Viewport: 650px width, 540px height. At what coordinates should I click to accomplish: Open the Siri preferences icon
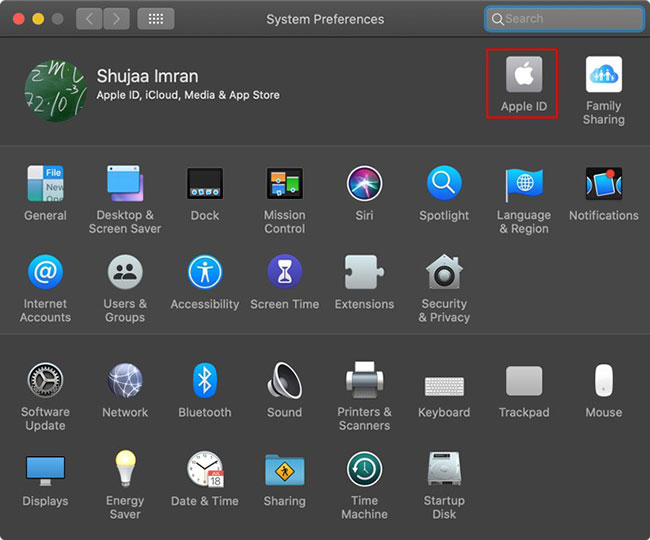coord(364,184)
